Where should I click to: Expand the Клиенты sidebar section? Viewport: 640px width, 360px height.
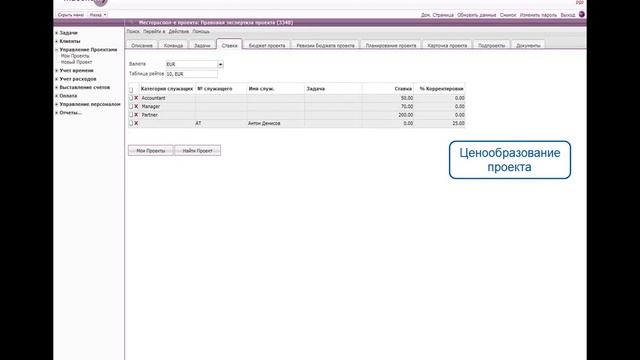tap(57, 41)
